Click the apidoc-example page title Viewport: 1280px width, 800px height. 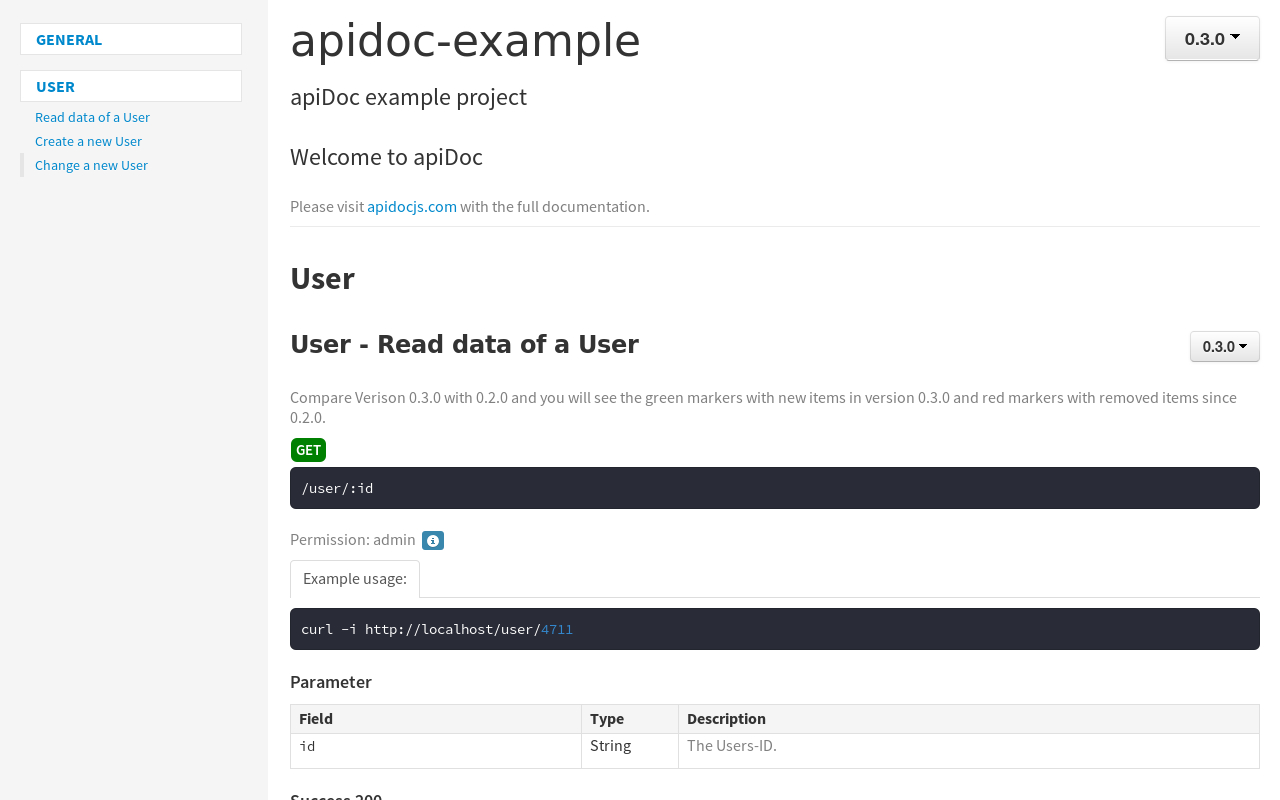(x=465, y=41)
